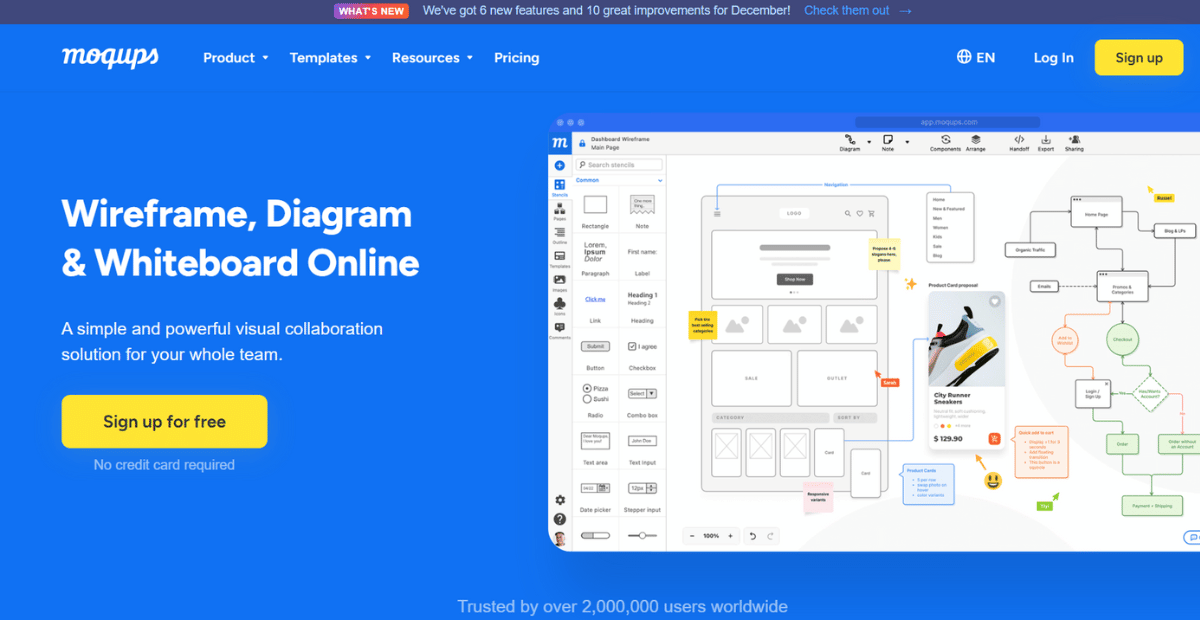
Task: Click the Select combo box stencil
Action: click(642, 394)
